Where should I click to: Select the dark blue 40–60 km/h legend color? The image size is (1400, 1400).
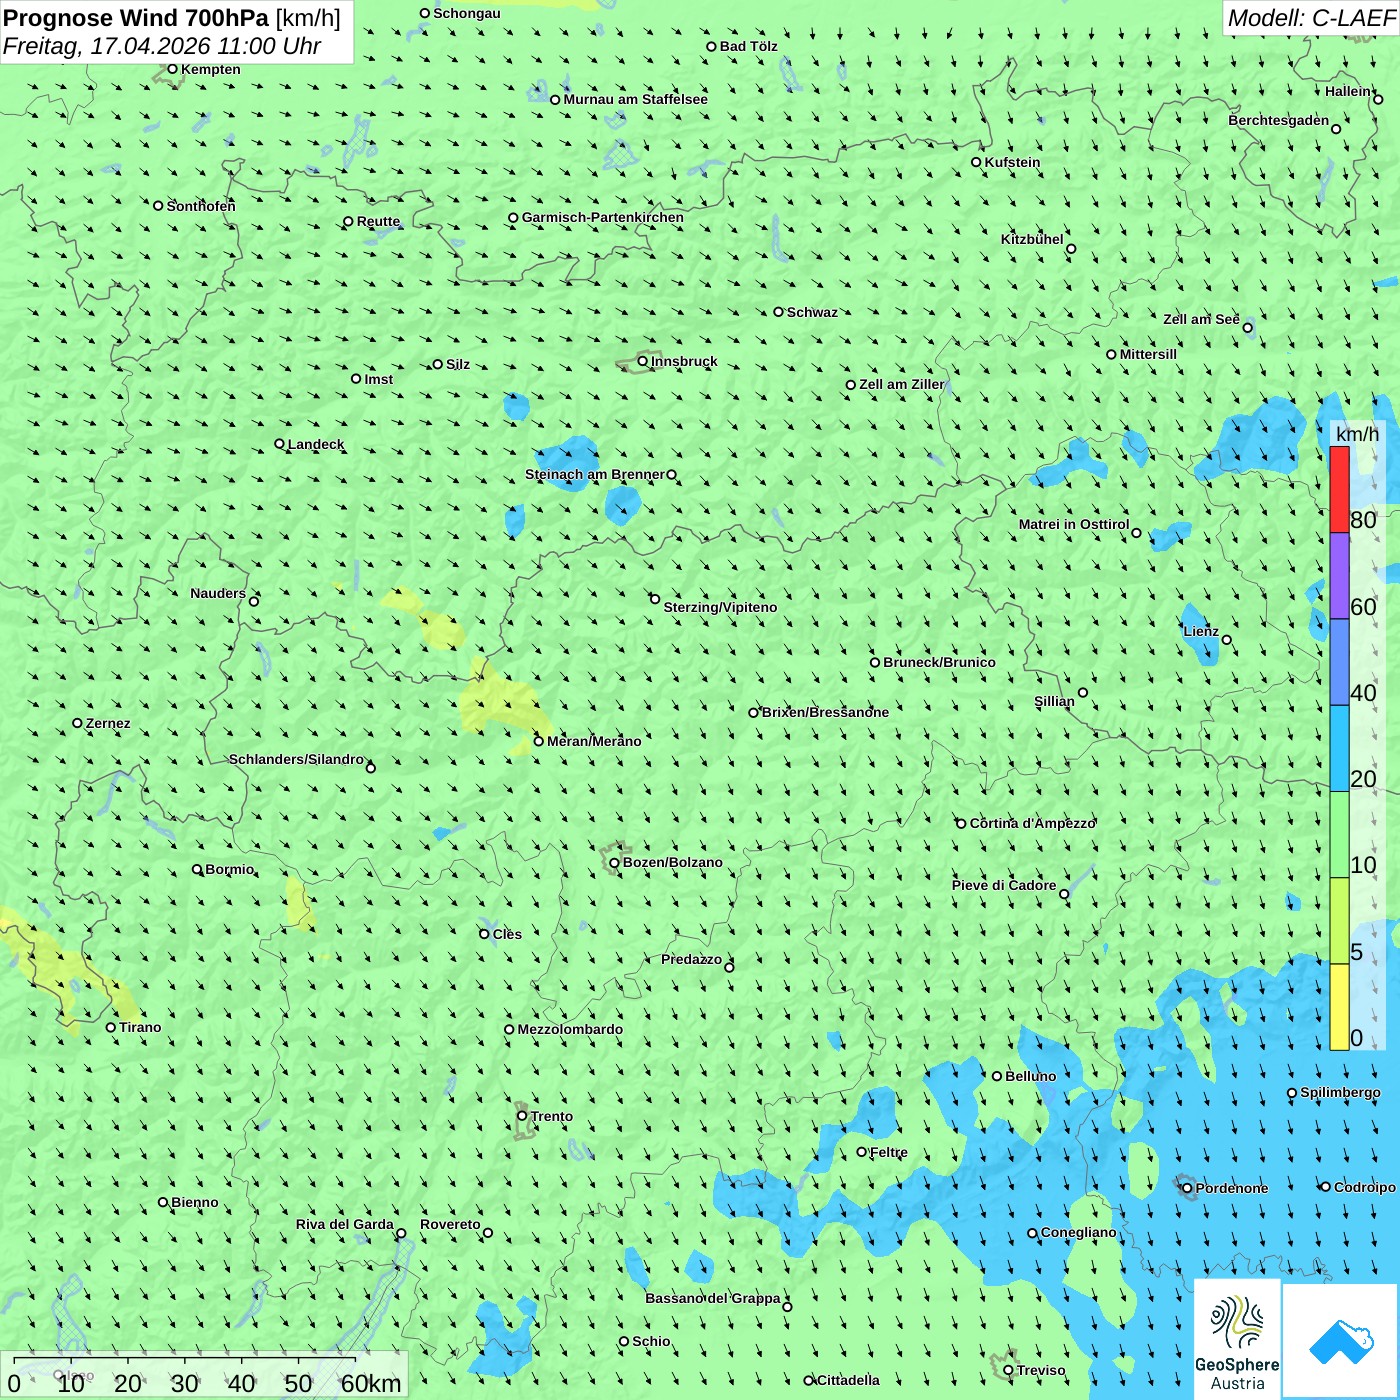click(1339, 662)
